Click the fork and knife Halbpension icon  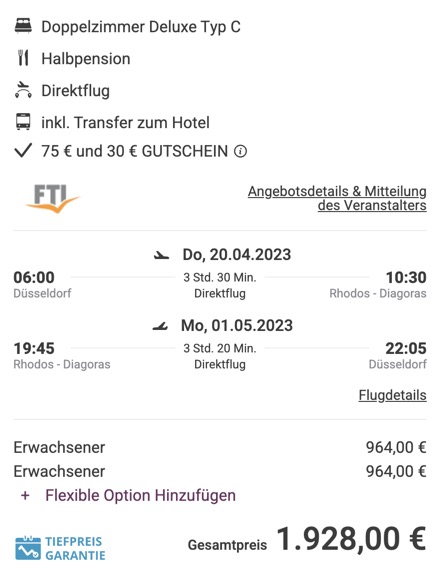pyautogui.click(x=23, y=58)
